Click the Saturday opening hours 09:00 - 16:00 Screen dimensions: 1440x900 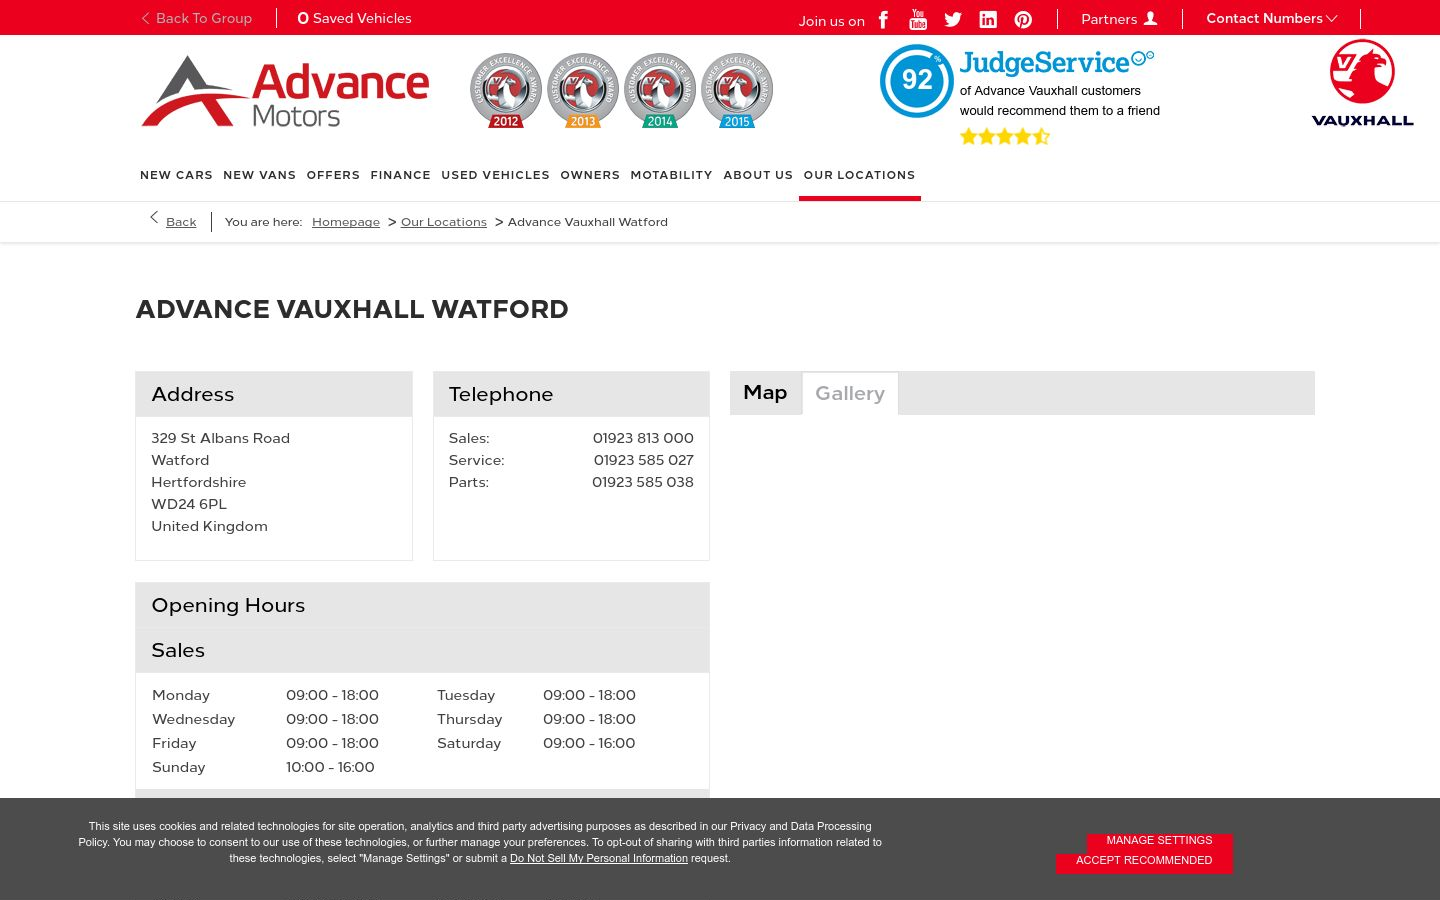pyautogui.click(x=589, y=743)
